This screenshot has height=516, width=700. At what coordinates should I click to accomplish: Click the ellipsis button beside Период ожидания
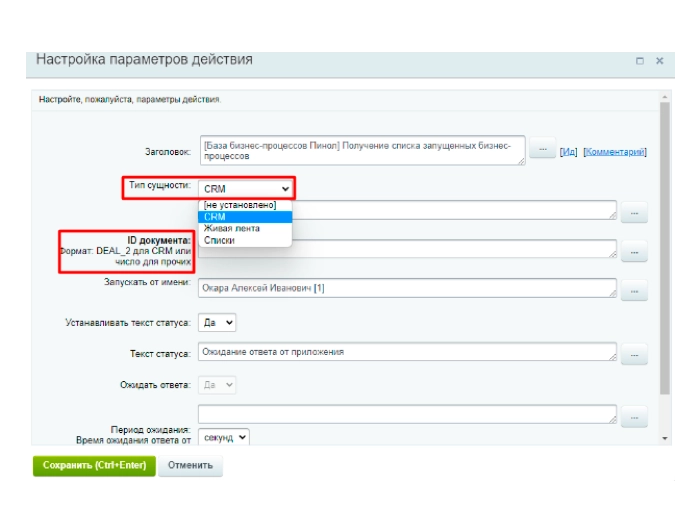(633, 416)
